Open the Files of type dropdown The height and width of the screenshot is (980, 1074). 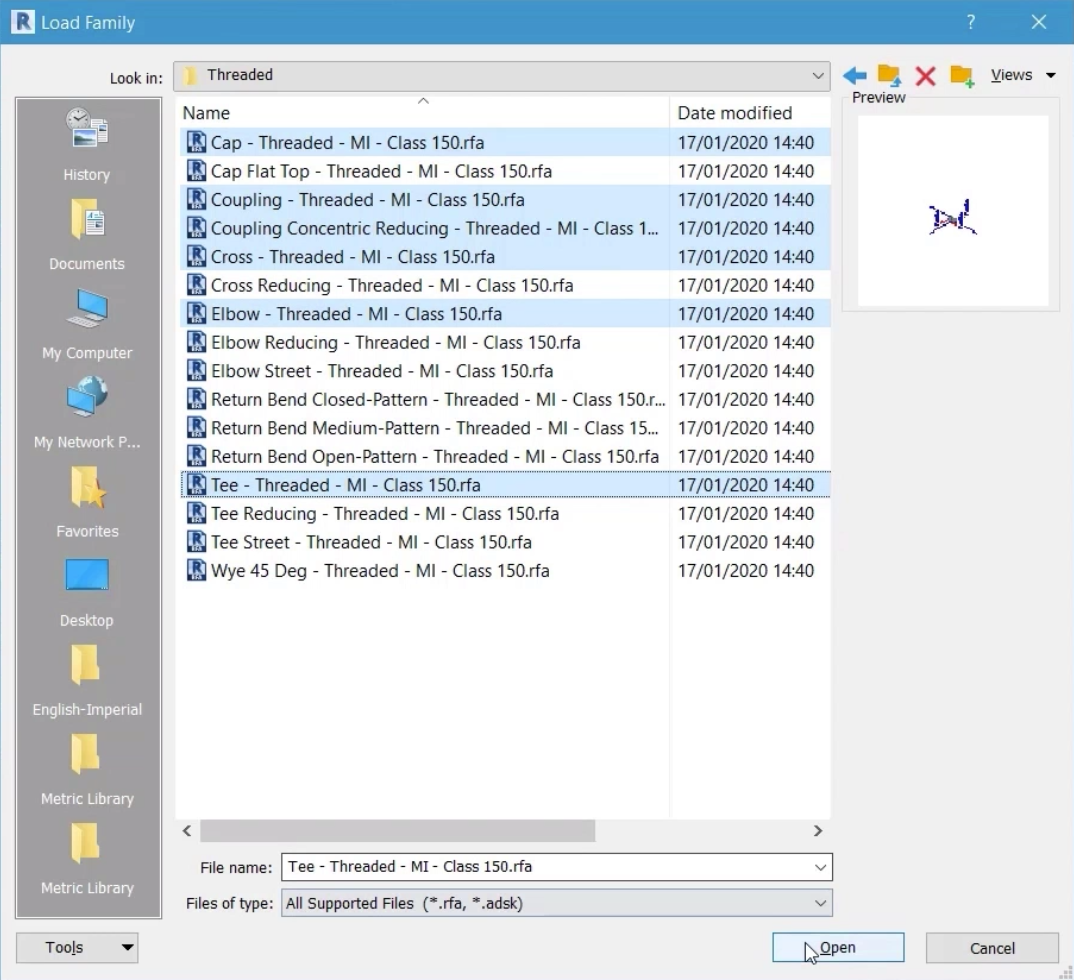[x=557, y=903]
